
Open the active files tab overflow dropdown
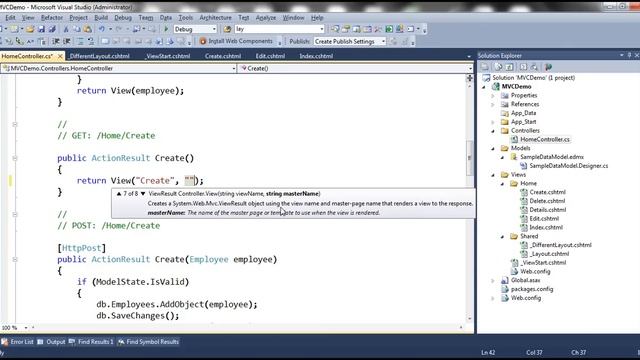pos(469,56)
